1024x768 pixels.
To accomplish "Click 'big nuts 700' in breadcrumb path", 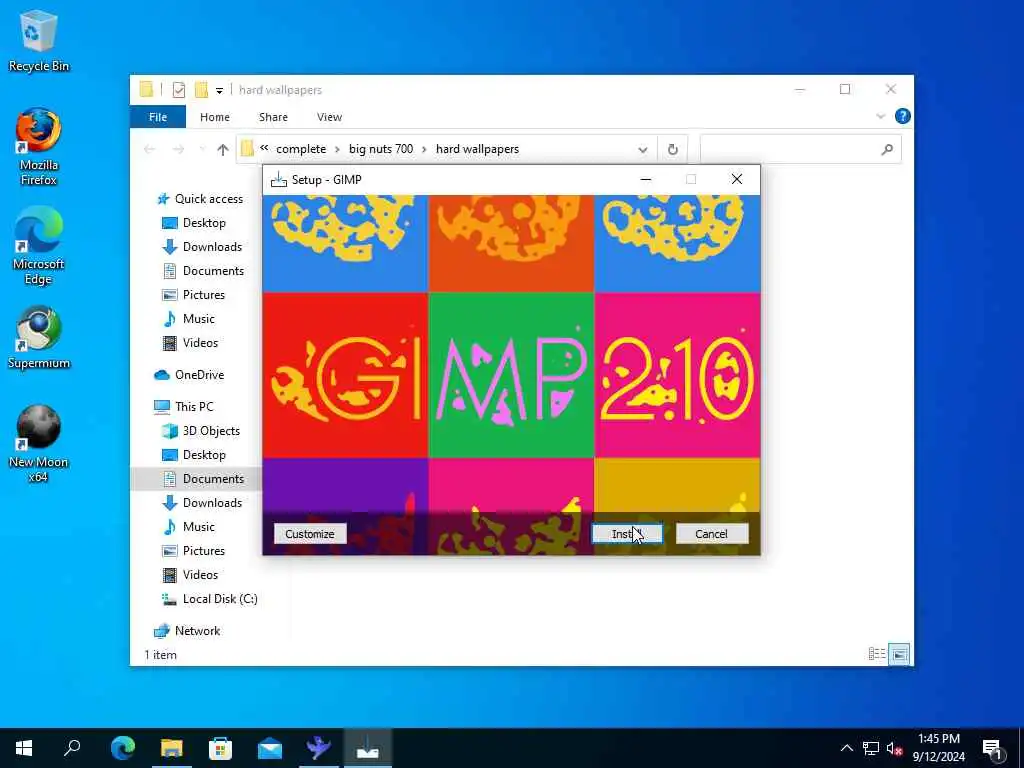I will 381,149.
